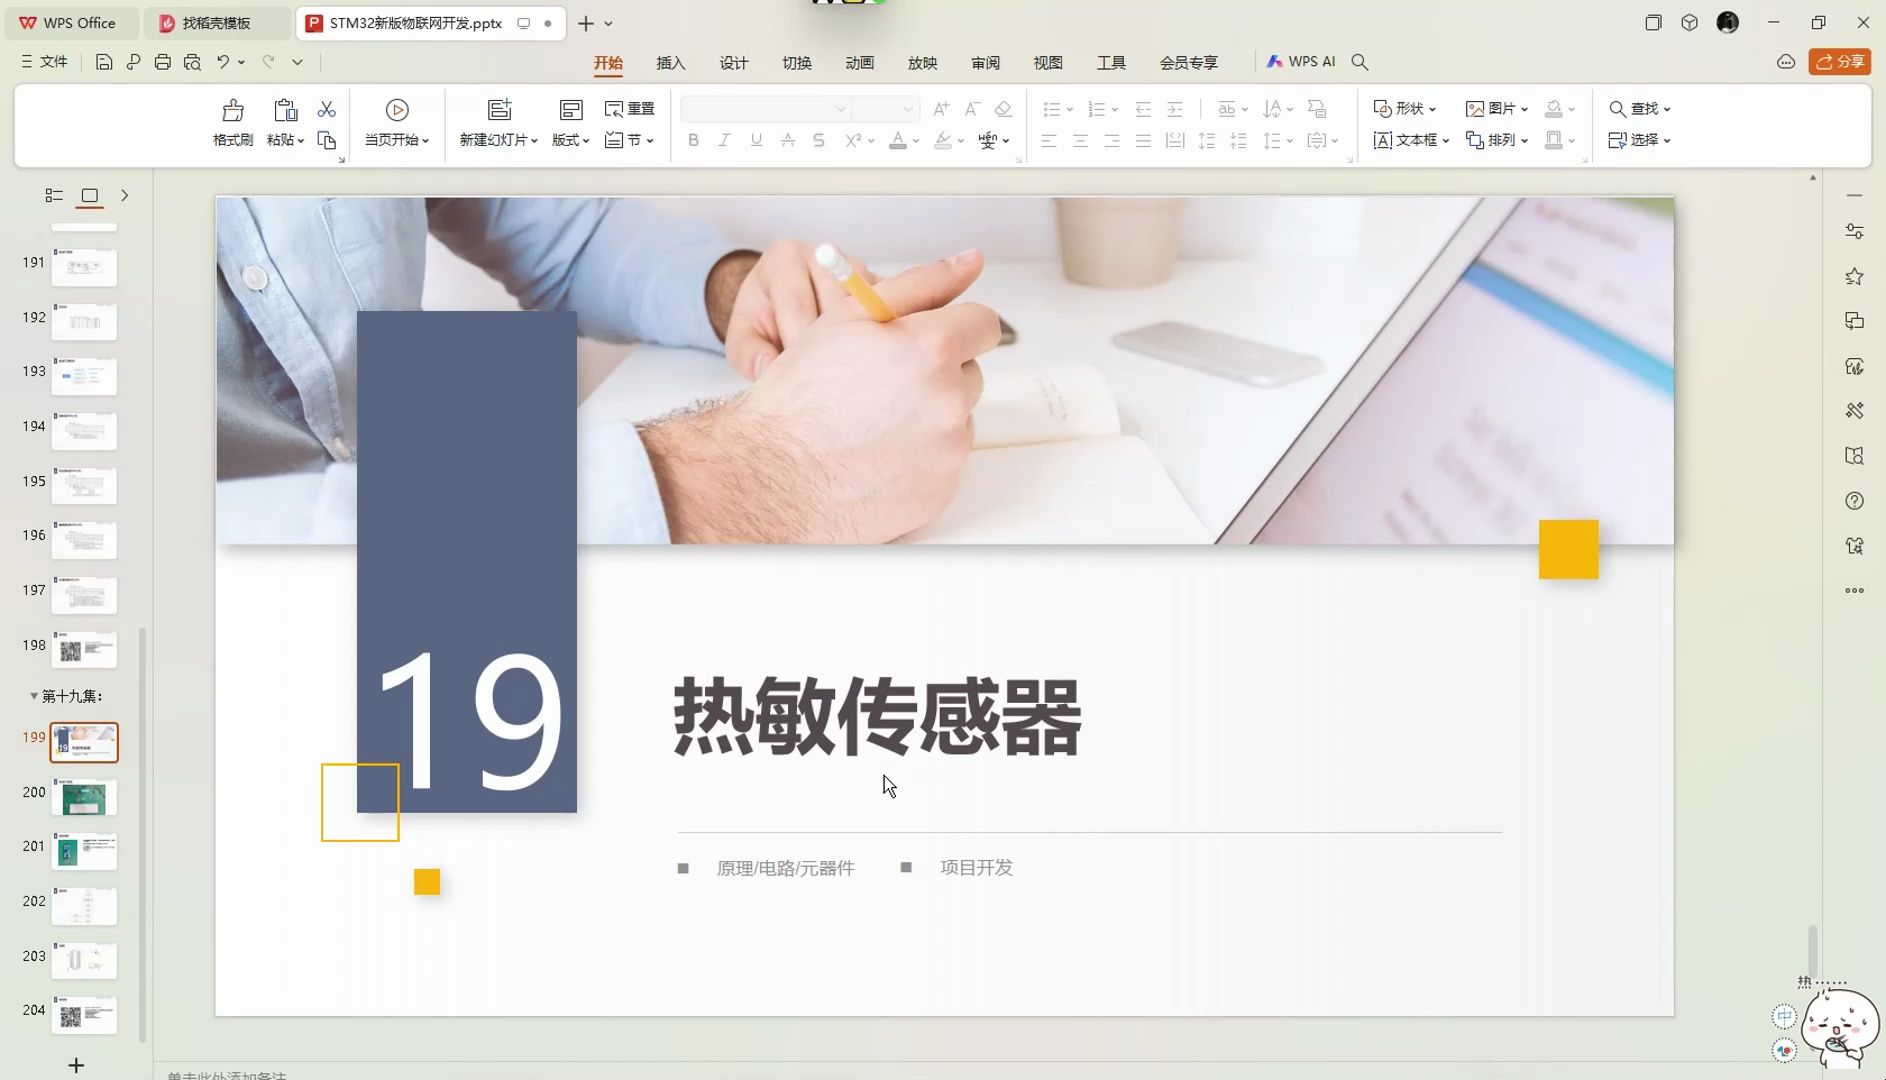1886x1080 pixels.
Task: Toggle italic formatting in the ribbon
Action: coord(723,140)
